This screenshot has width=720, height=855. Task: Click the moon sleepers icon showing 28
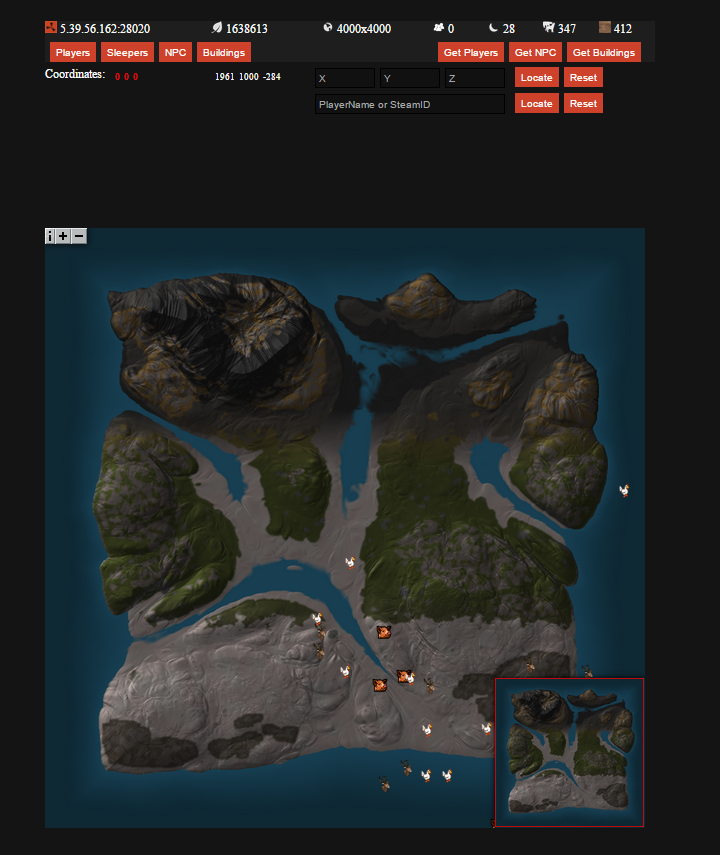493,27
